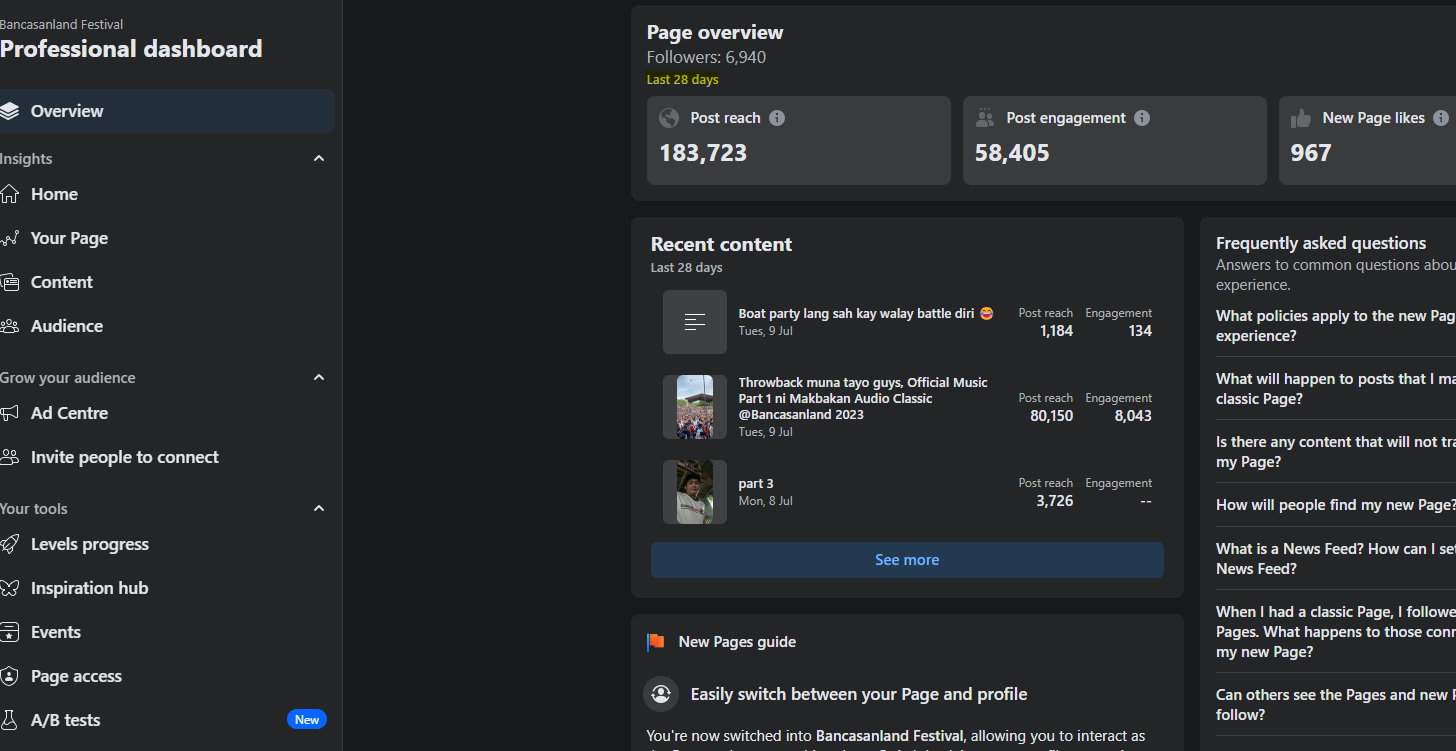Open the 'part 3' post title

click(x=756, y=484)
